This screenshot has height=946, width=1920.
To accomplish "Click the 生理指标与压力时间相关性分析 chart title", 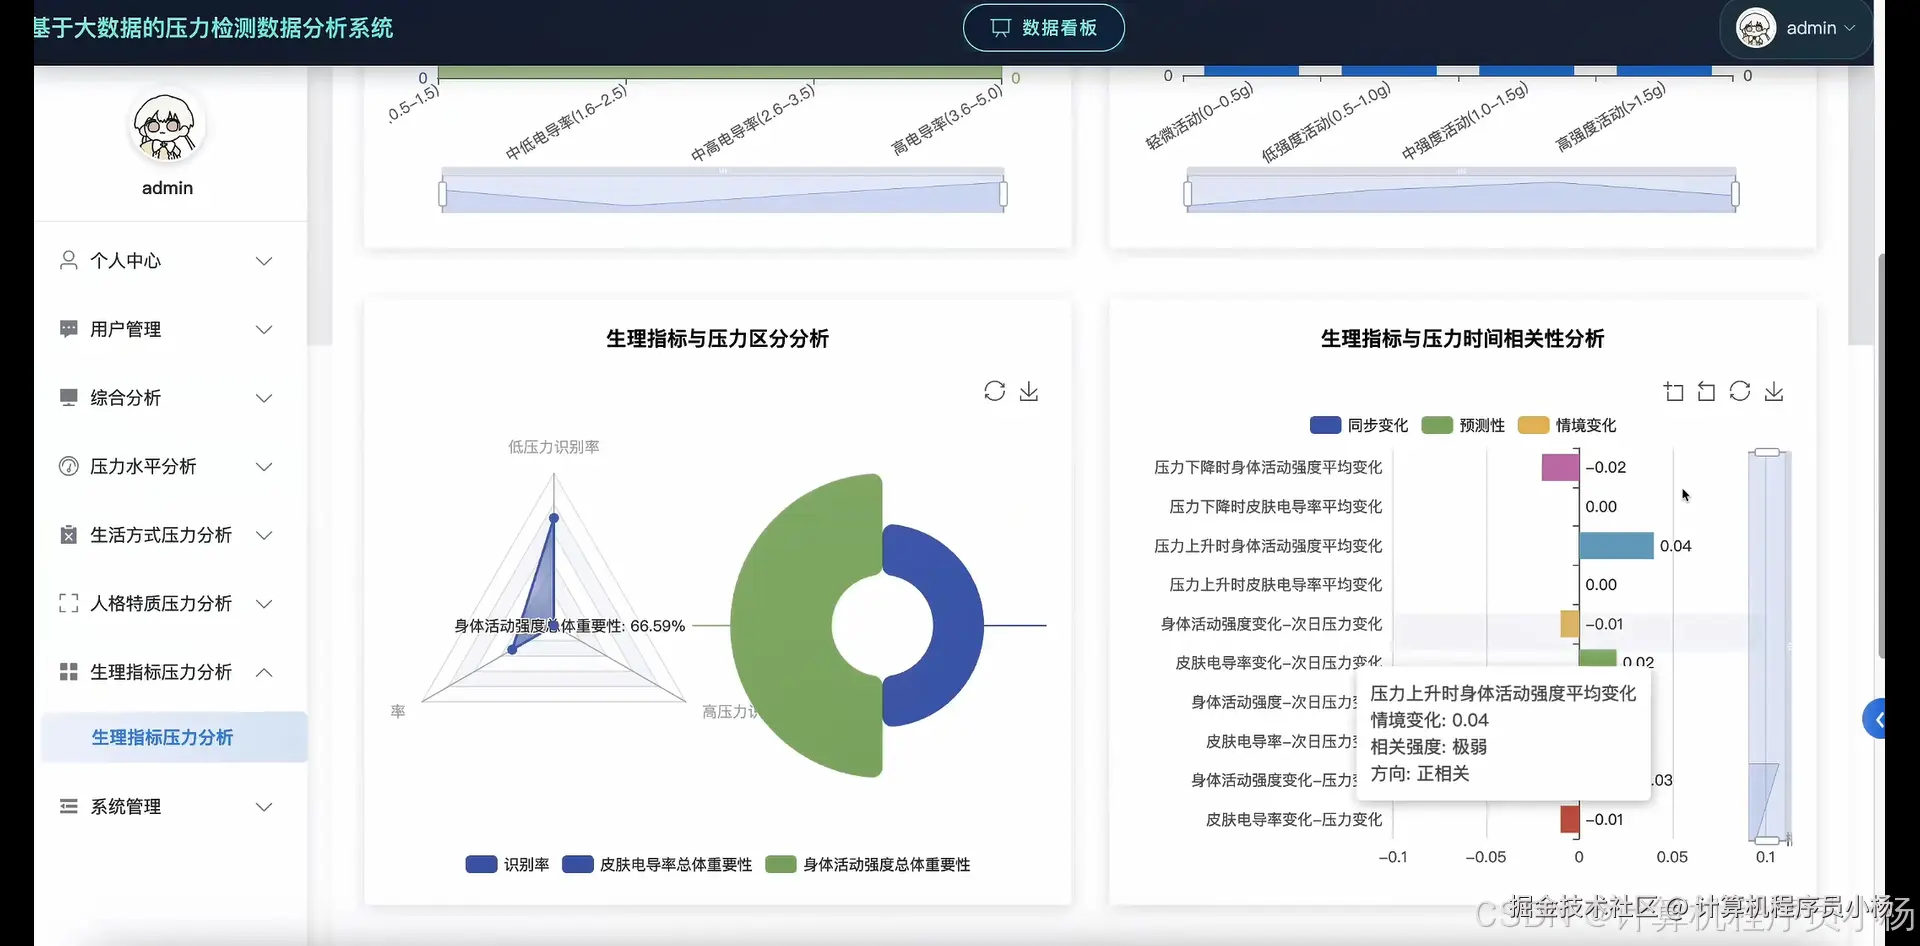I will point(1462,339).
